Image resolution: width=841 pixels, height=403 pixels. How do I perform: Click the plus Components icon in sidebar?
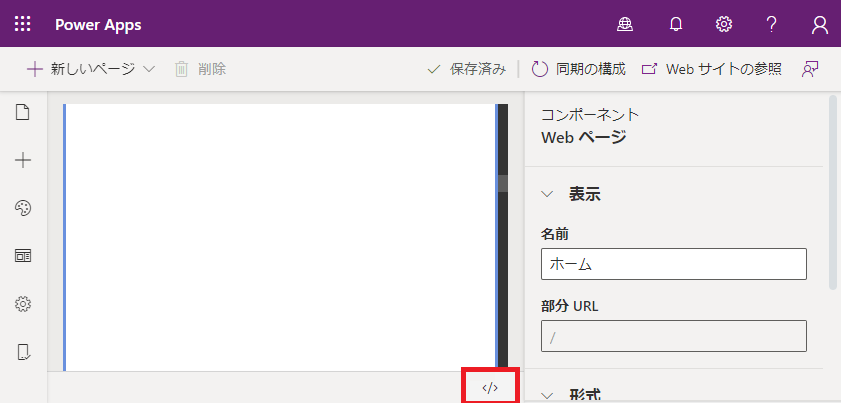point(23,161)
